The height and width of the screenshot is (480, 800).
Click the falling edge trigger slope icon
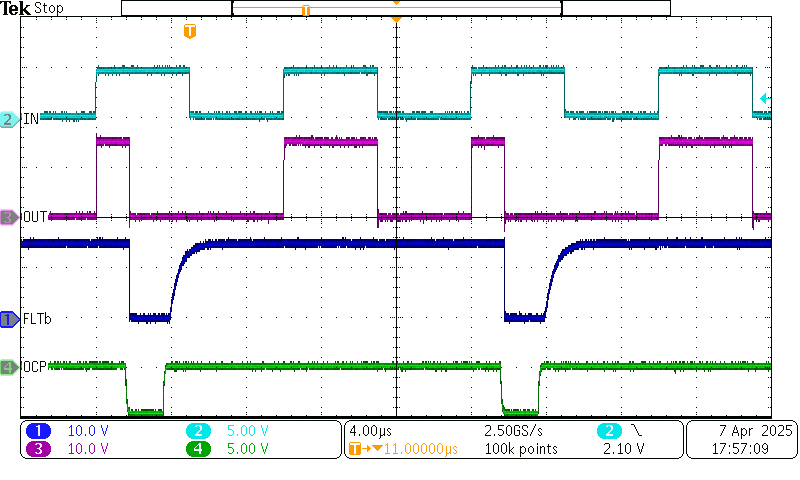click(637, 431)
